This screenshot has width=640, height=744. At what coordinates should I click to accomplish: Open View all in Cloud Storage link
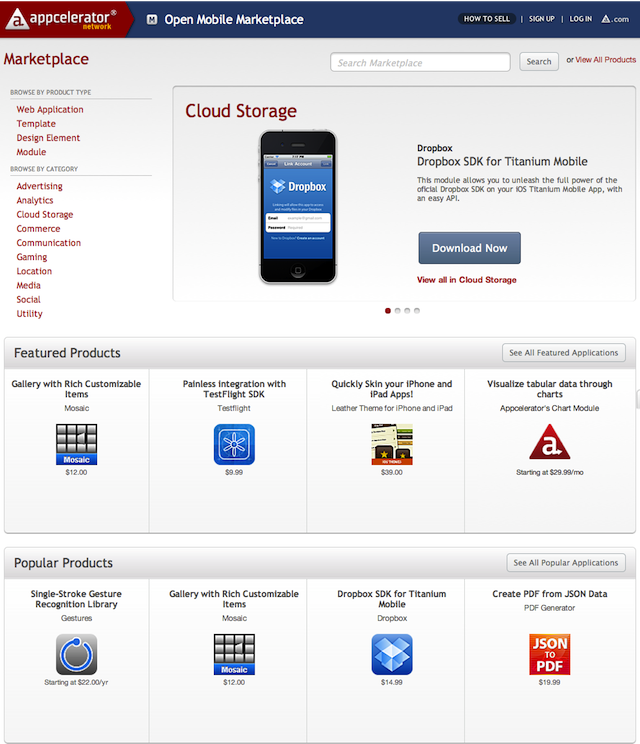(x=466, y=280)
